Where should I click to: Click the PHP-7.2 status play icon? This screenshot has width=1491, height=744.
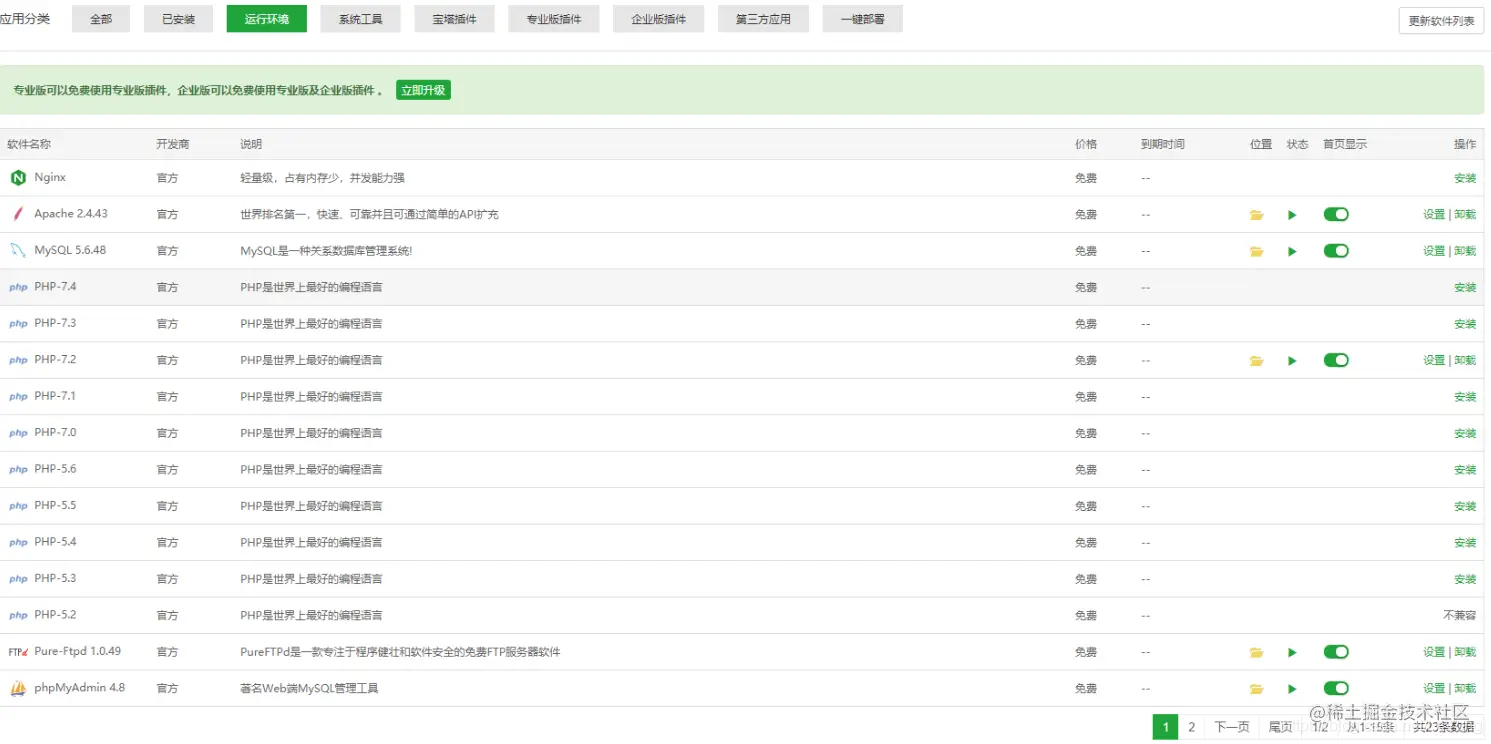click(1292, 361)
